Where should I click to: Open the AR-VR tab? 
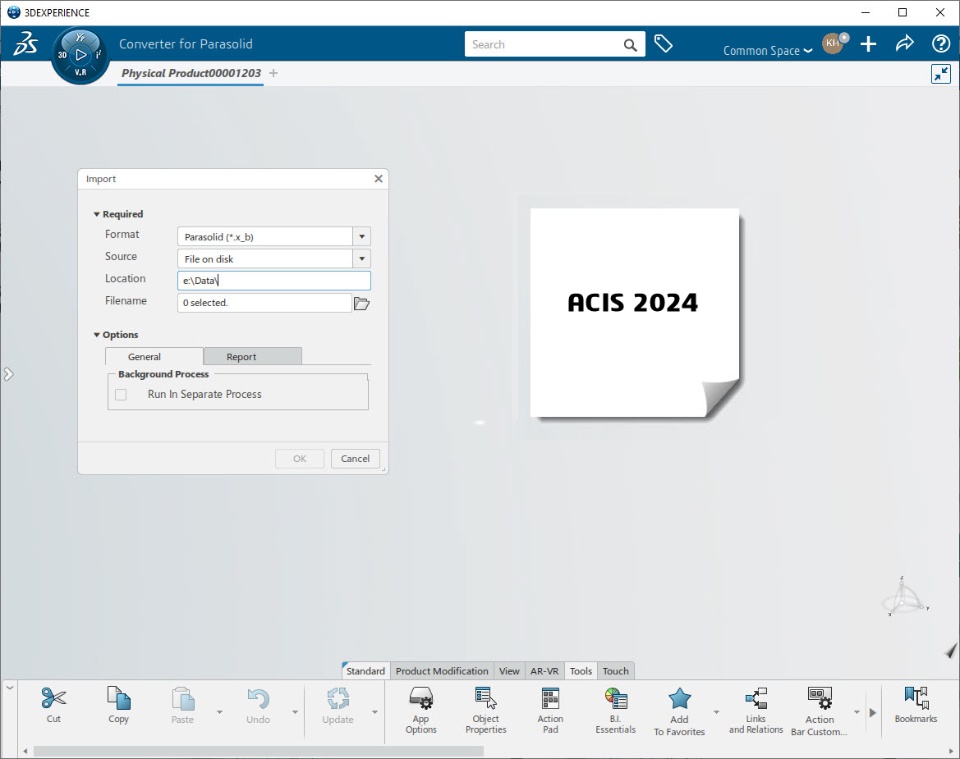coord(544,671)
